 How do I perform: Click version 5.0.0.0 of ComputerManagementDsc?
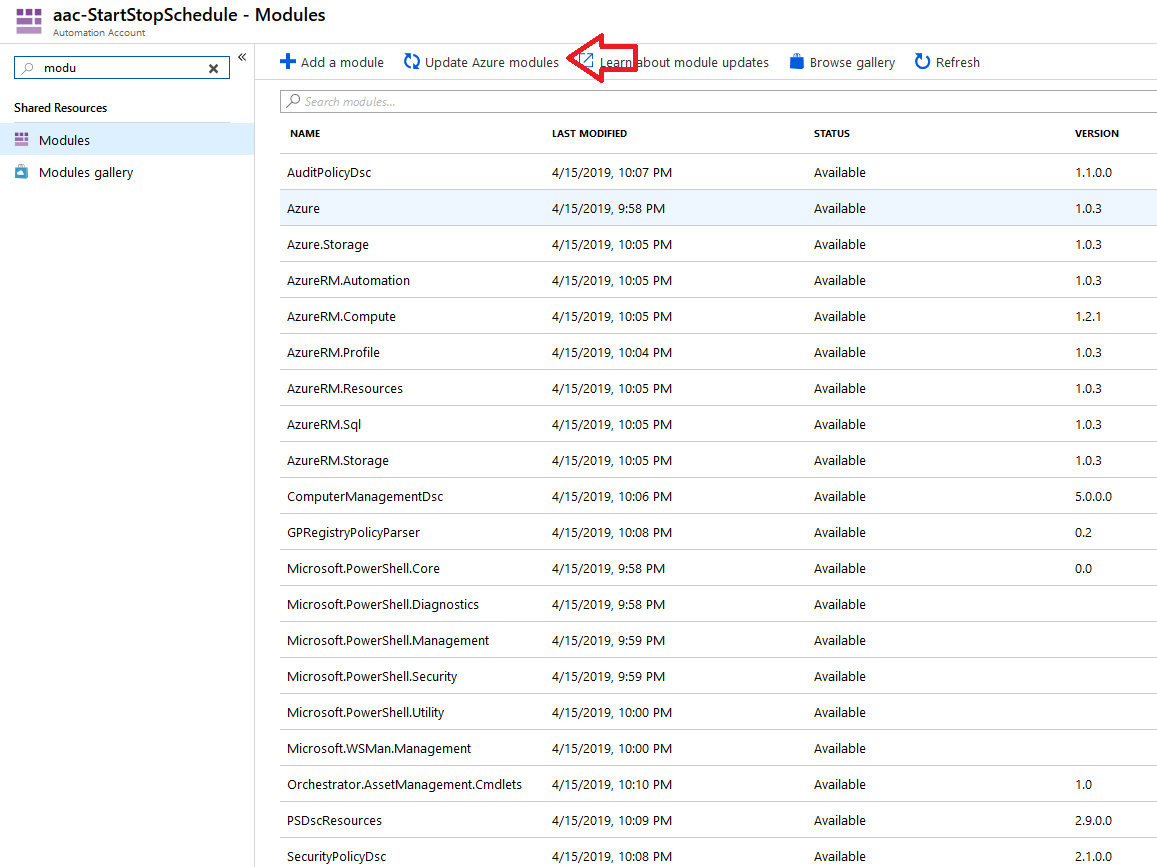pyautogui.click(x=1093, y=497)
